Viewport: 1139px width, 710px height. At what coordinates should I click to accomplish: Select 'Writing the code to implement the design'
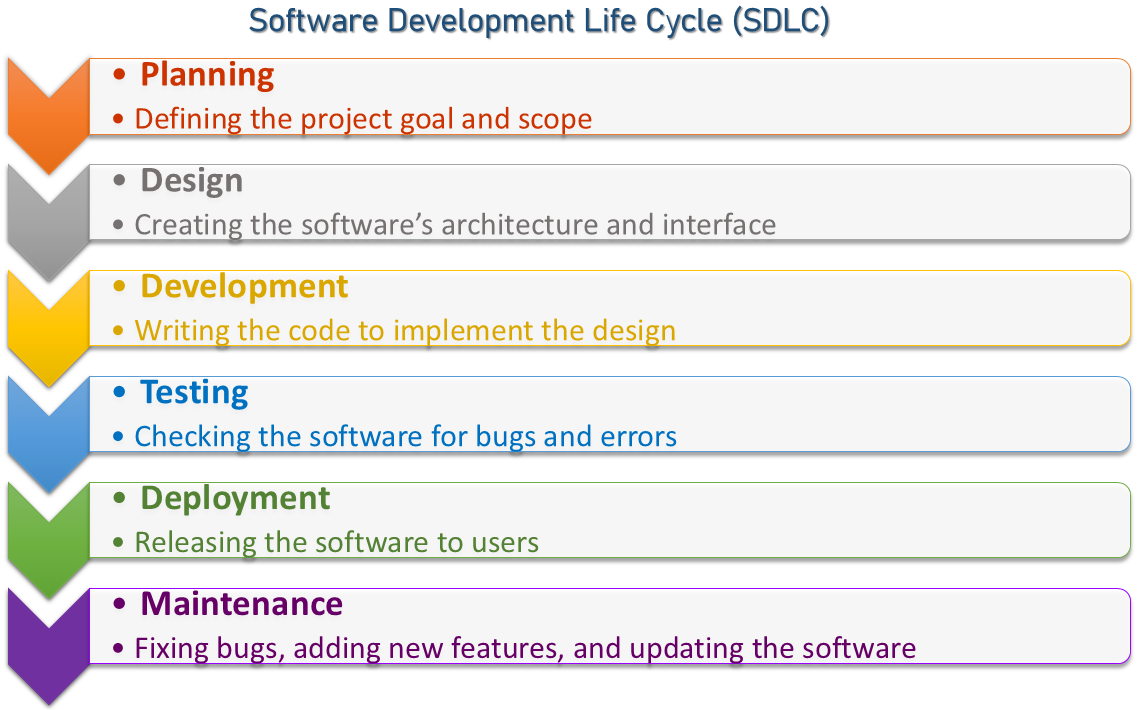(x=405, y=331)
